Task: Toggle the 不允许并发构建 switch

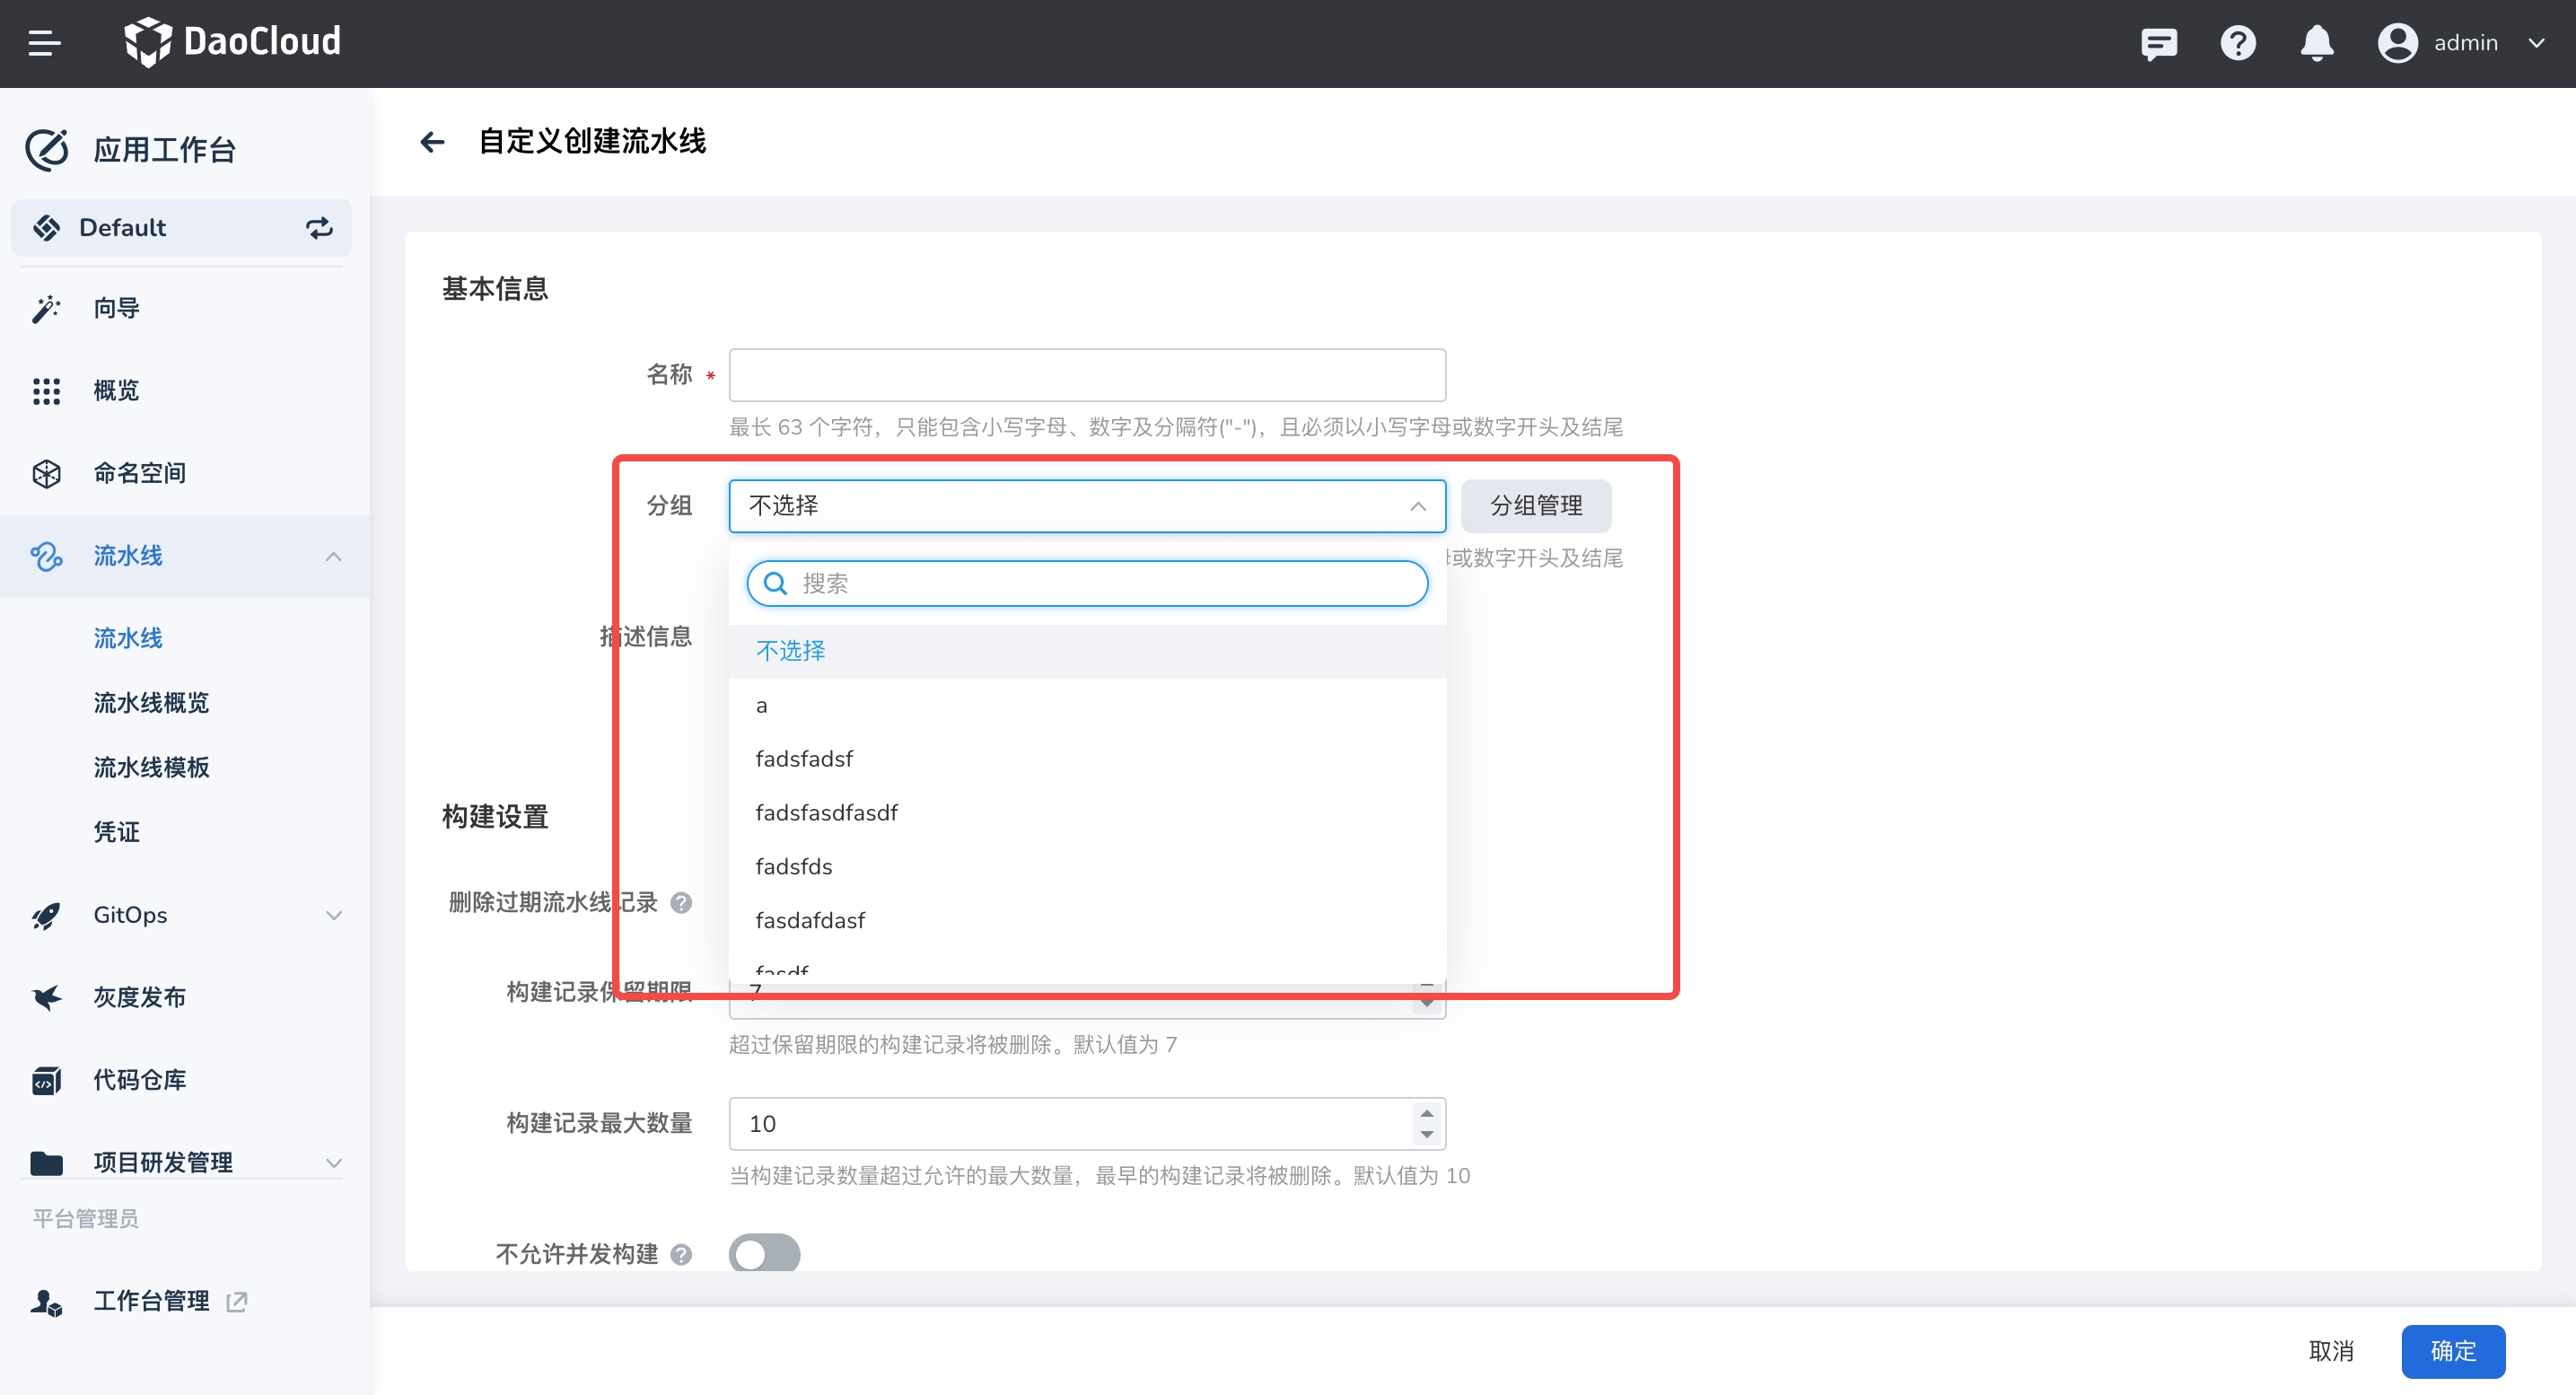Action: pos(764,1253)
